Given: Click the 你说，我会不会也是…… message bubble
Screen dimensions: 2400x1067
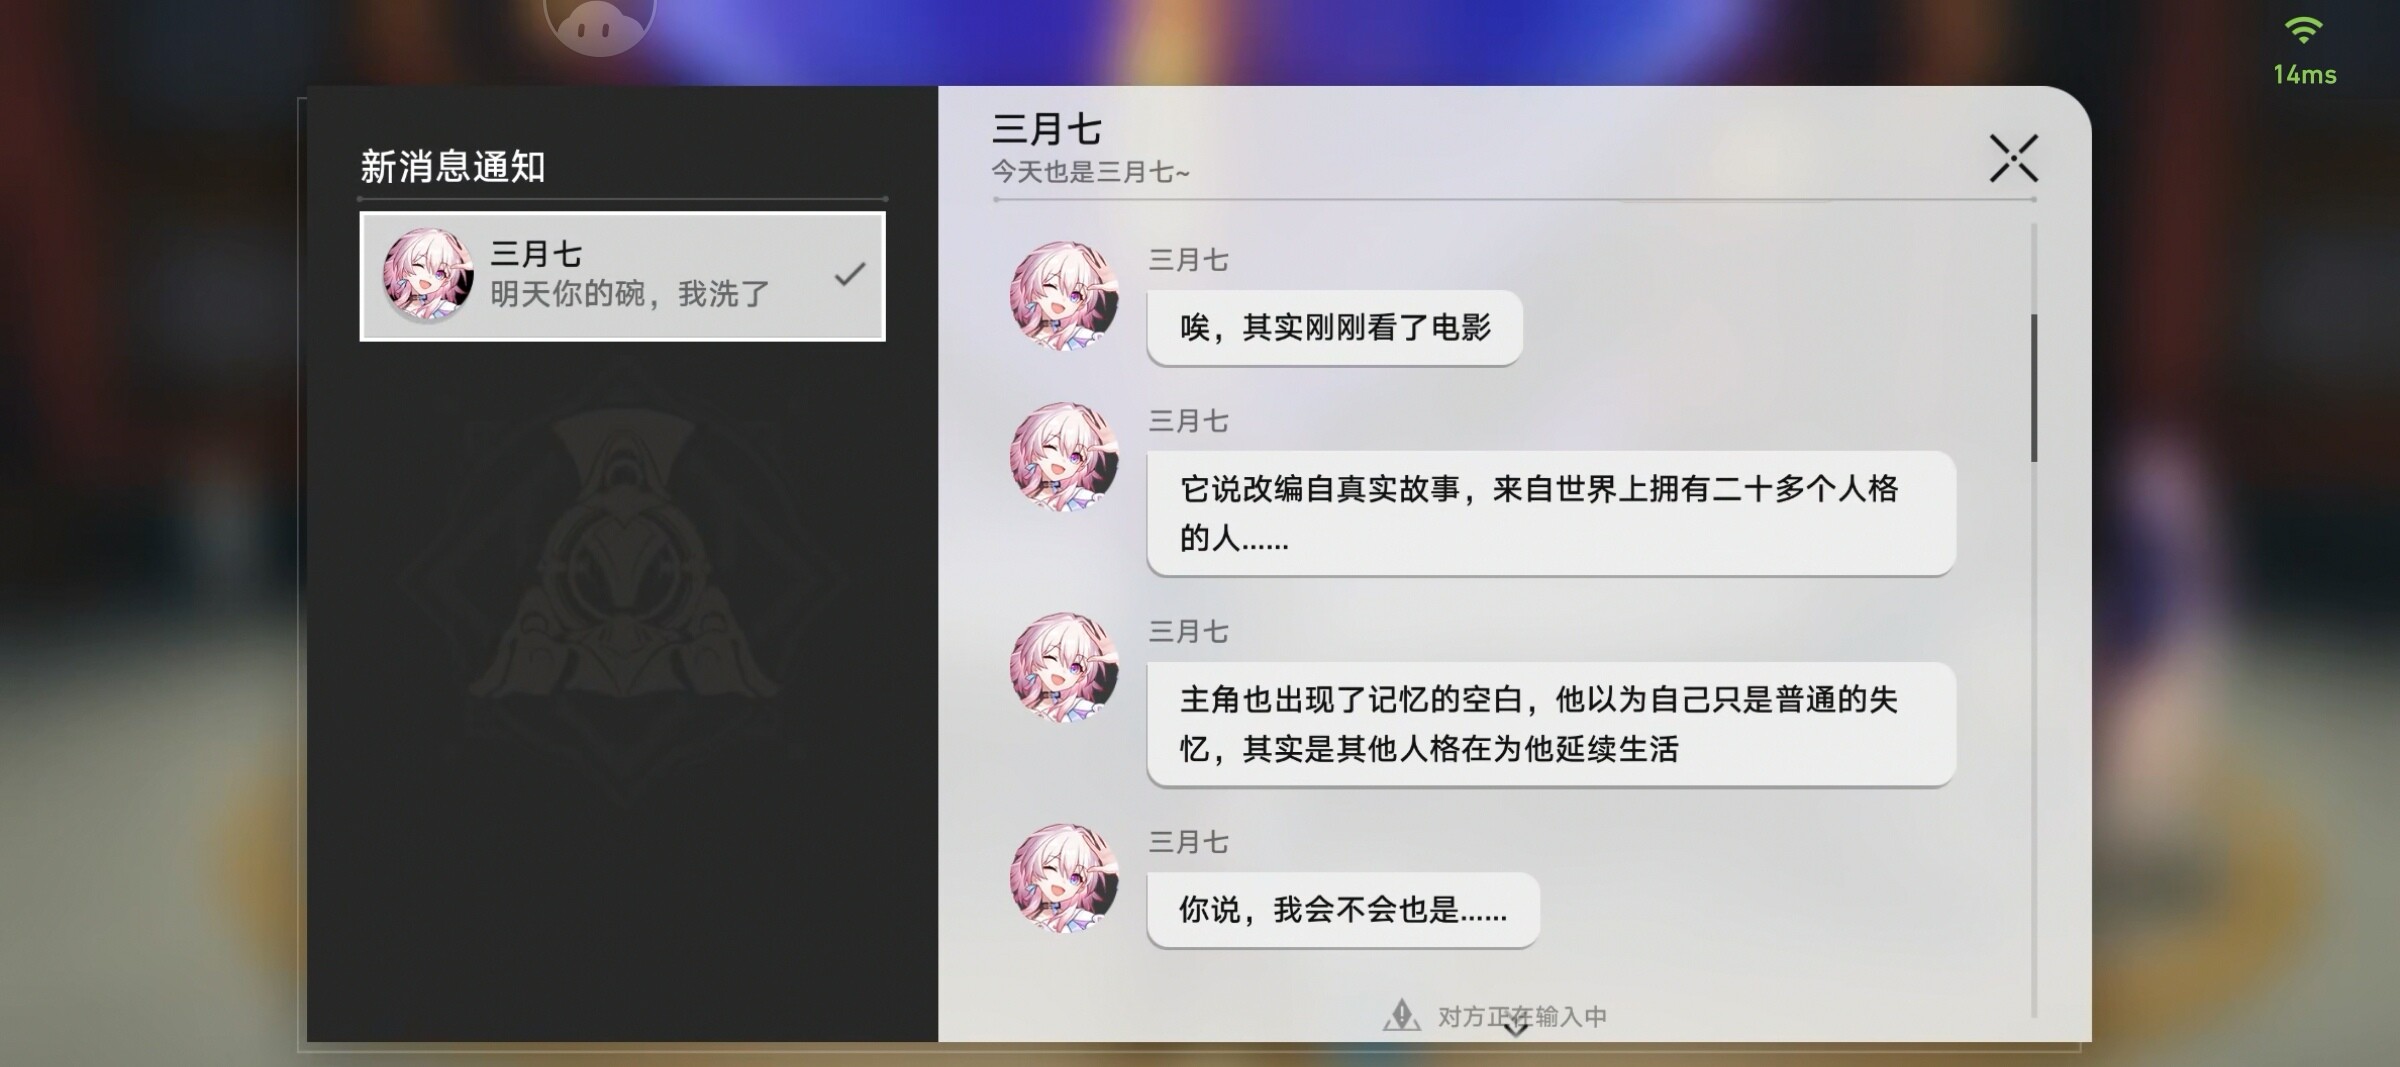Looking at the screenshot, I should click(x=1343, y=910).
